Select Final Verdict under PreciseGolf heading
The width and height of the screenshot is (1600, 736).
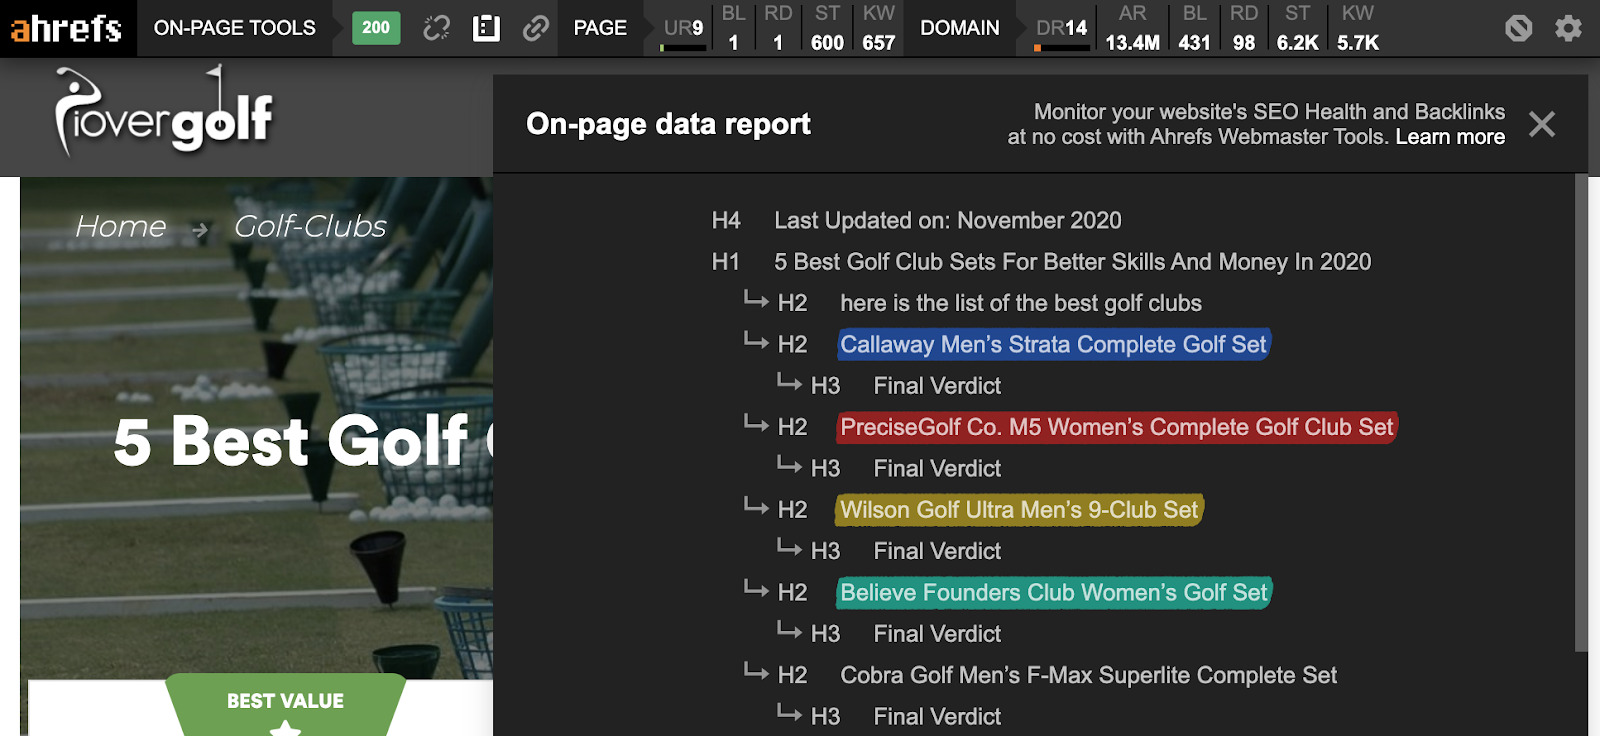pos(937,468)
